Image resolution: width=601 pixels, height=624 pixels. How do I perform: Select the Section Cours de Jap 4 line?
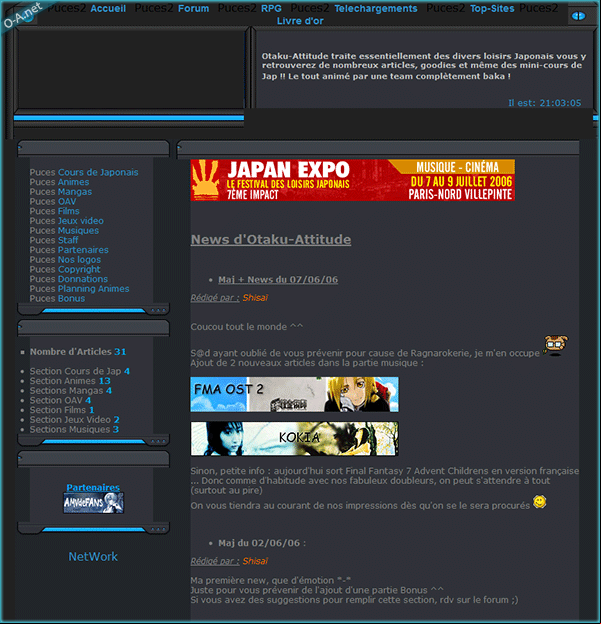click(80, 371)
